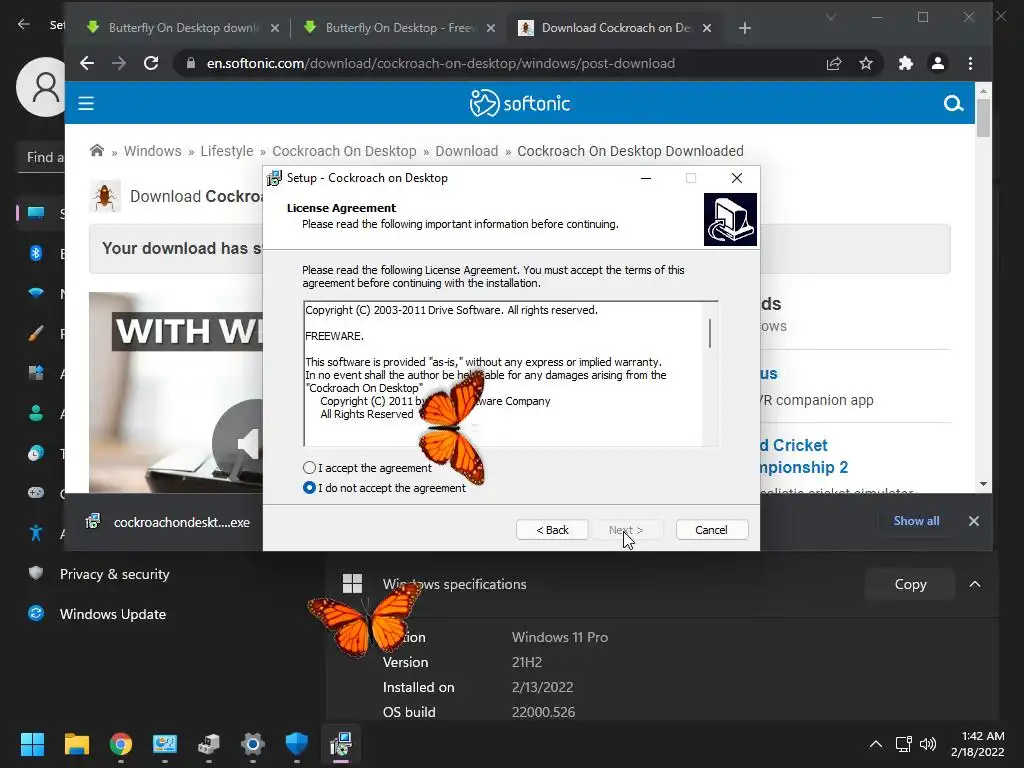Click Chrome forward arrow
Viewport: 1024px width, 768px height.
pyautogui.click(x=119, y=63)
